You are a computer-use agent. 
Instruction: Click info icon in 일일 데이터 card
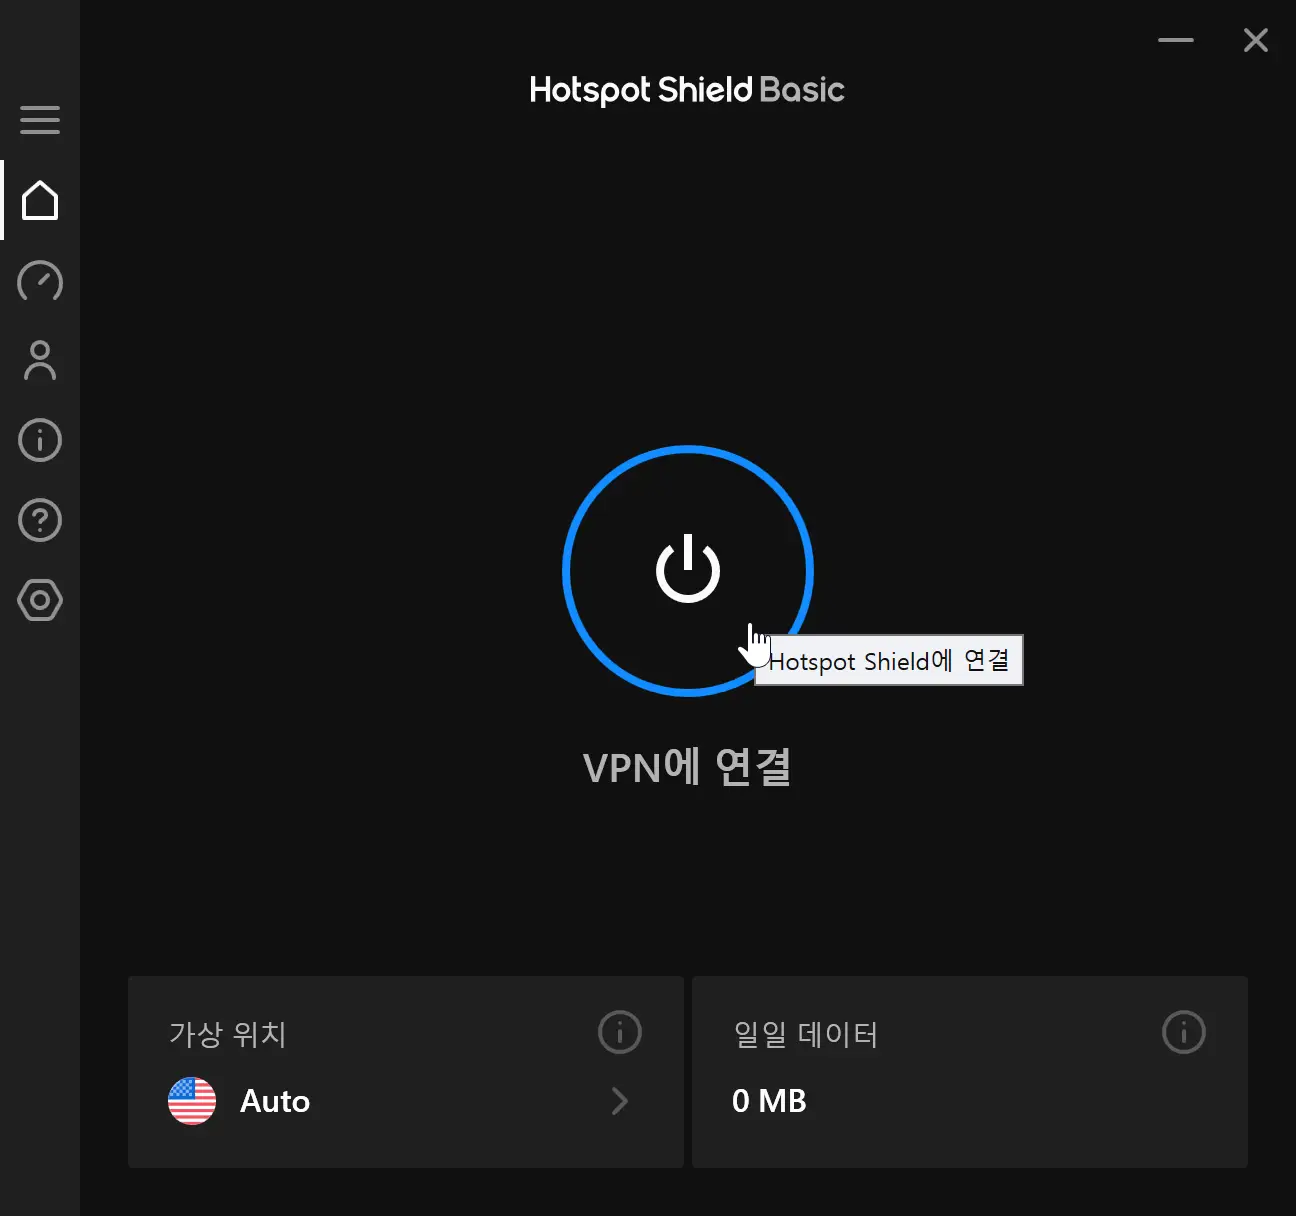[1184, 1032]
